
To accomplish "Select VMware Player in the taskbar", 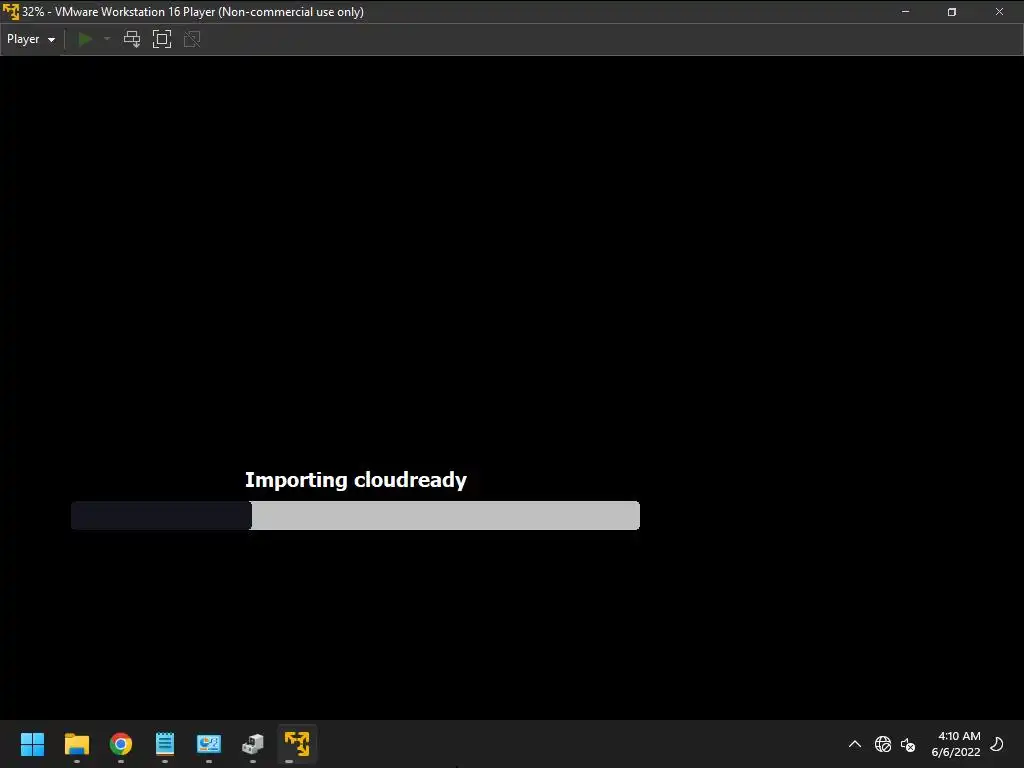I will click(x=297, y=744).
